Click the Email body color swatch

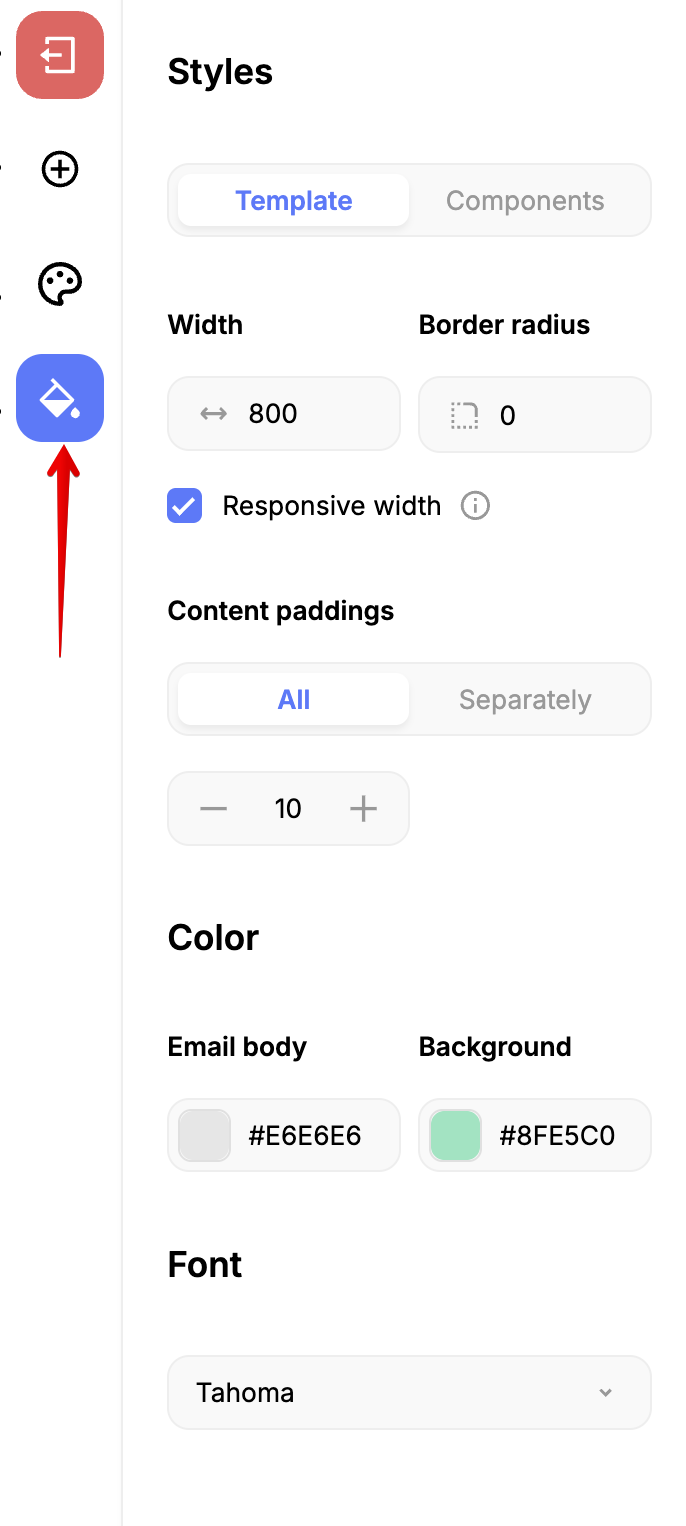click(x=204, y=1136)
